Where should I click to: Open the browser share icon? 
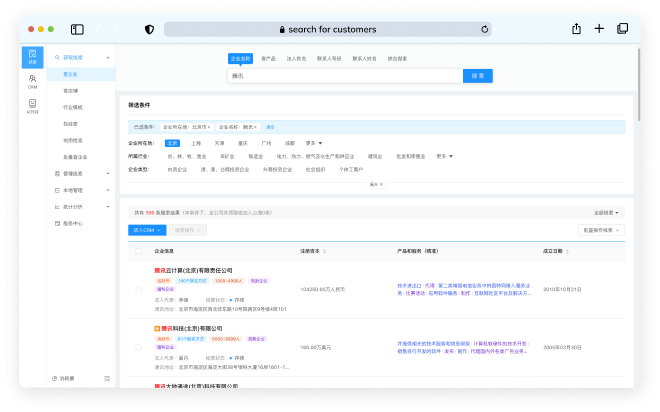[x=576, y=29]
